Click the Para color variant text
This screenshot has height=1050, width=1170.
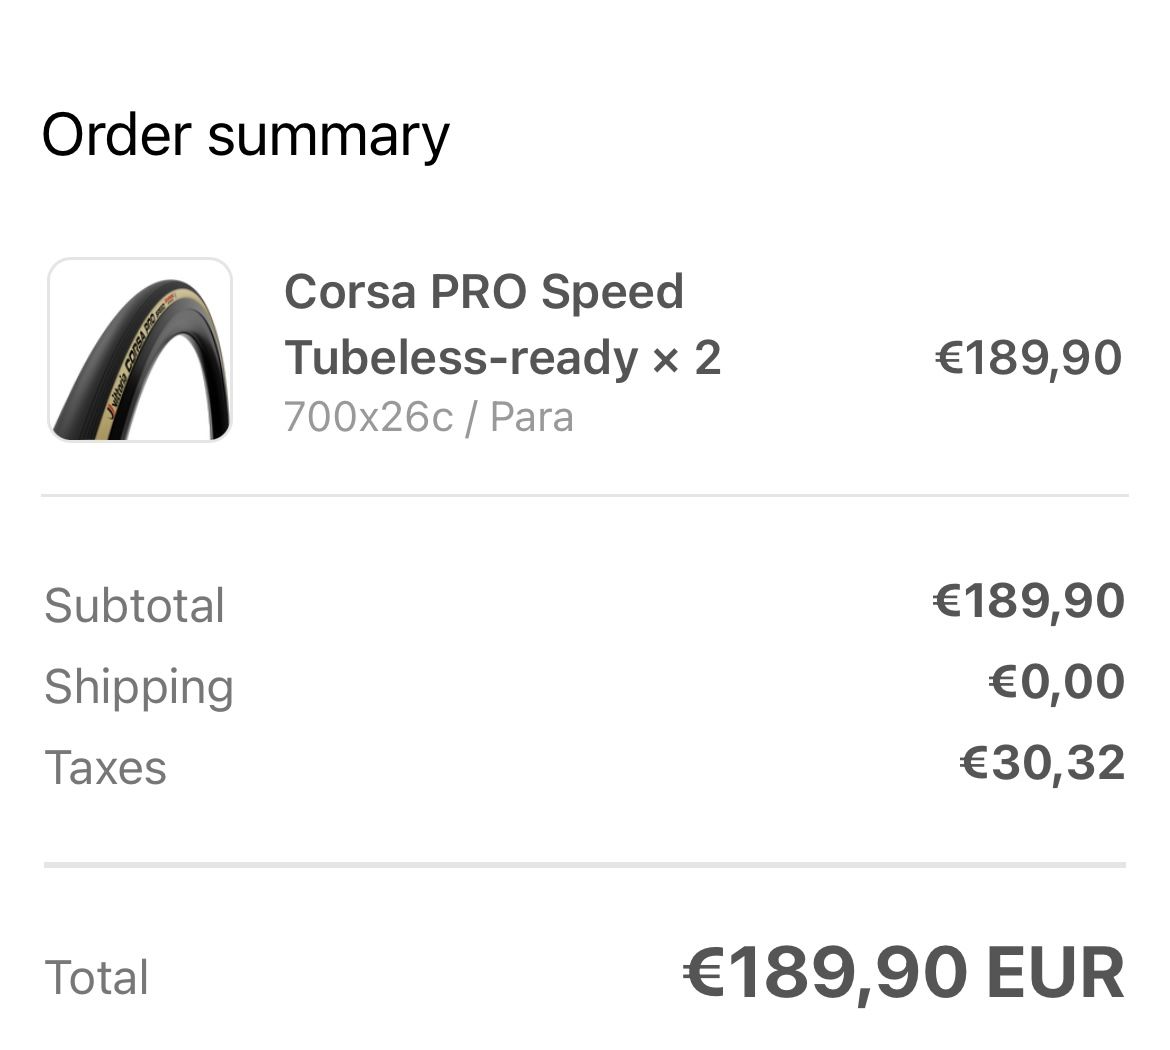tap(532, 417)
